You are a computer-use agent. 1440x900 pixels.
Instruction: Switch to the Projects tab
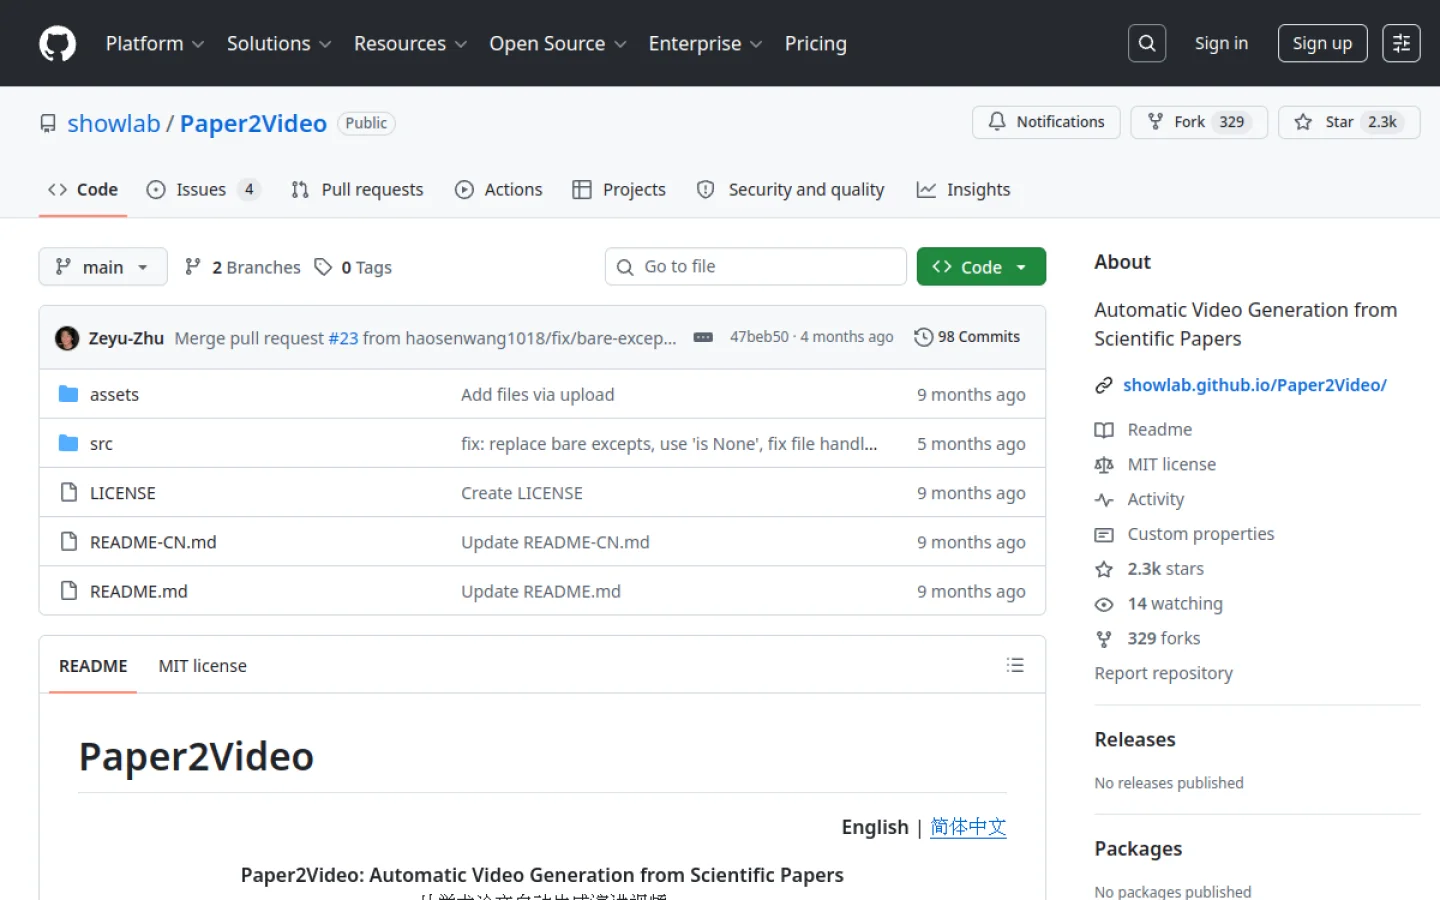point(619,190)
